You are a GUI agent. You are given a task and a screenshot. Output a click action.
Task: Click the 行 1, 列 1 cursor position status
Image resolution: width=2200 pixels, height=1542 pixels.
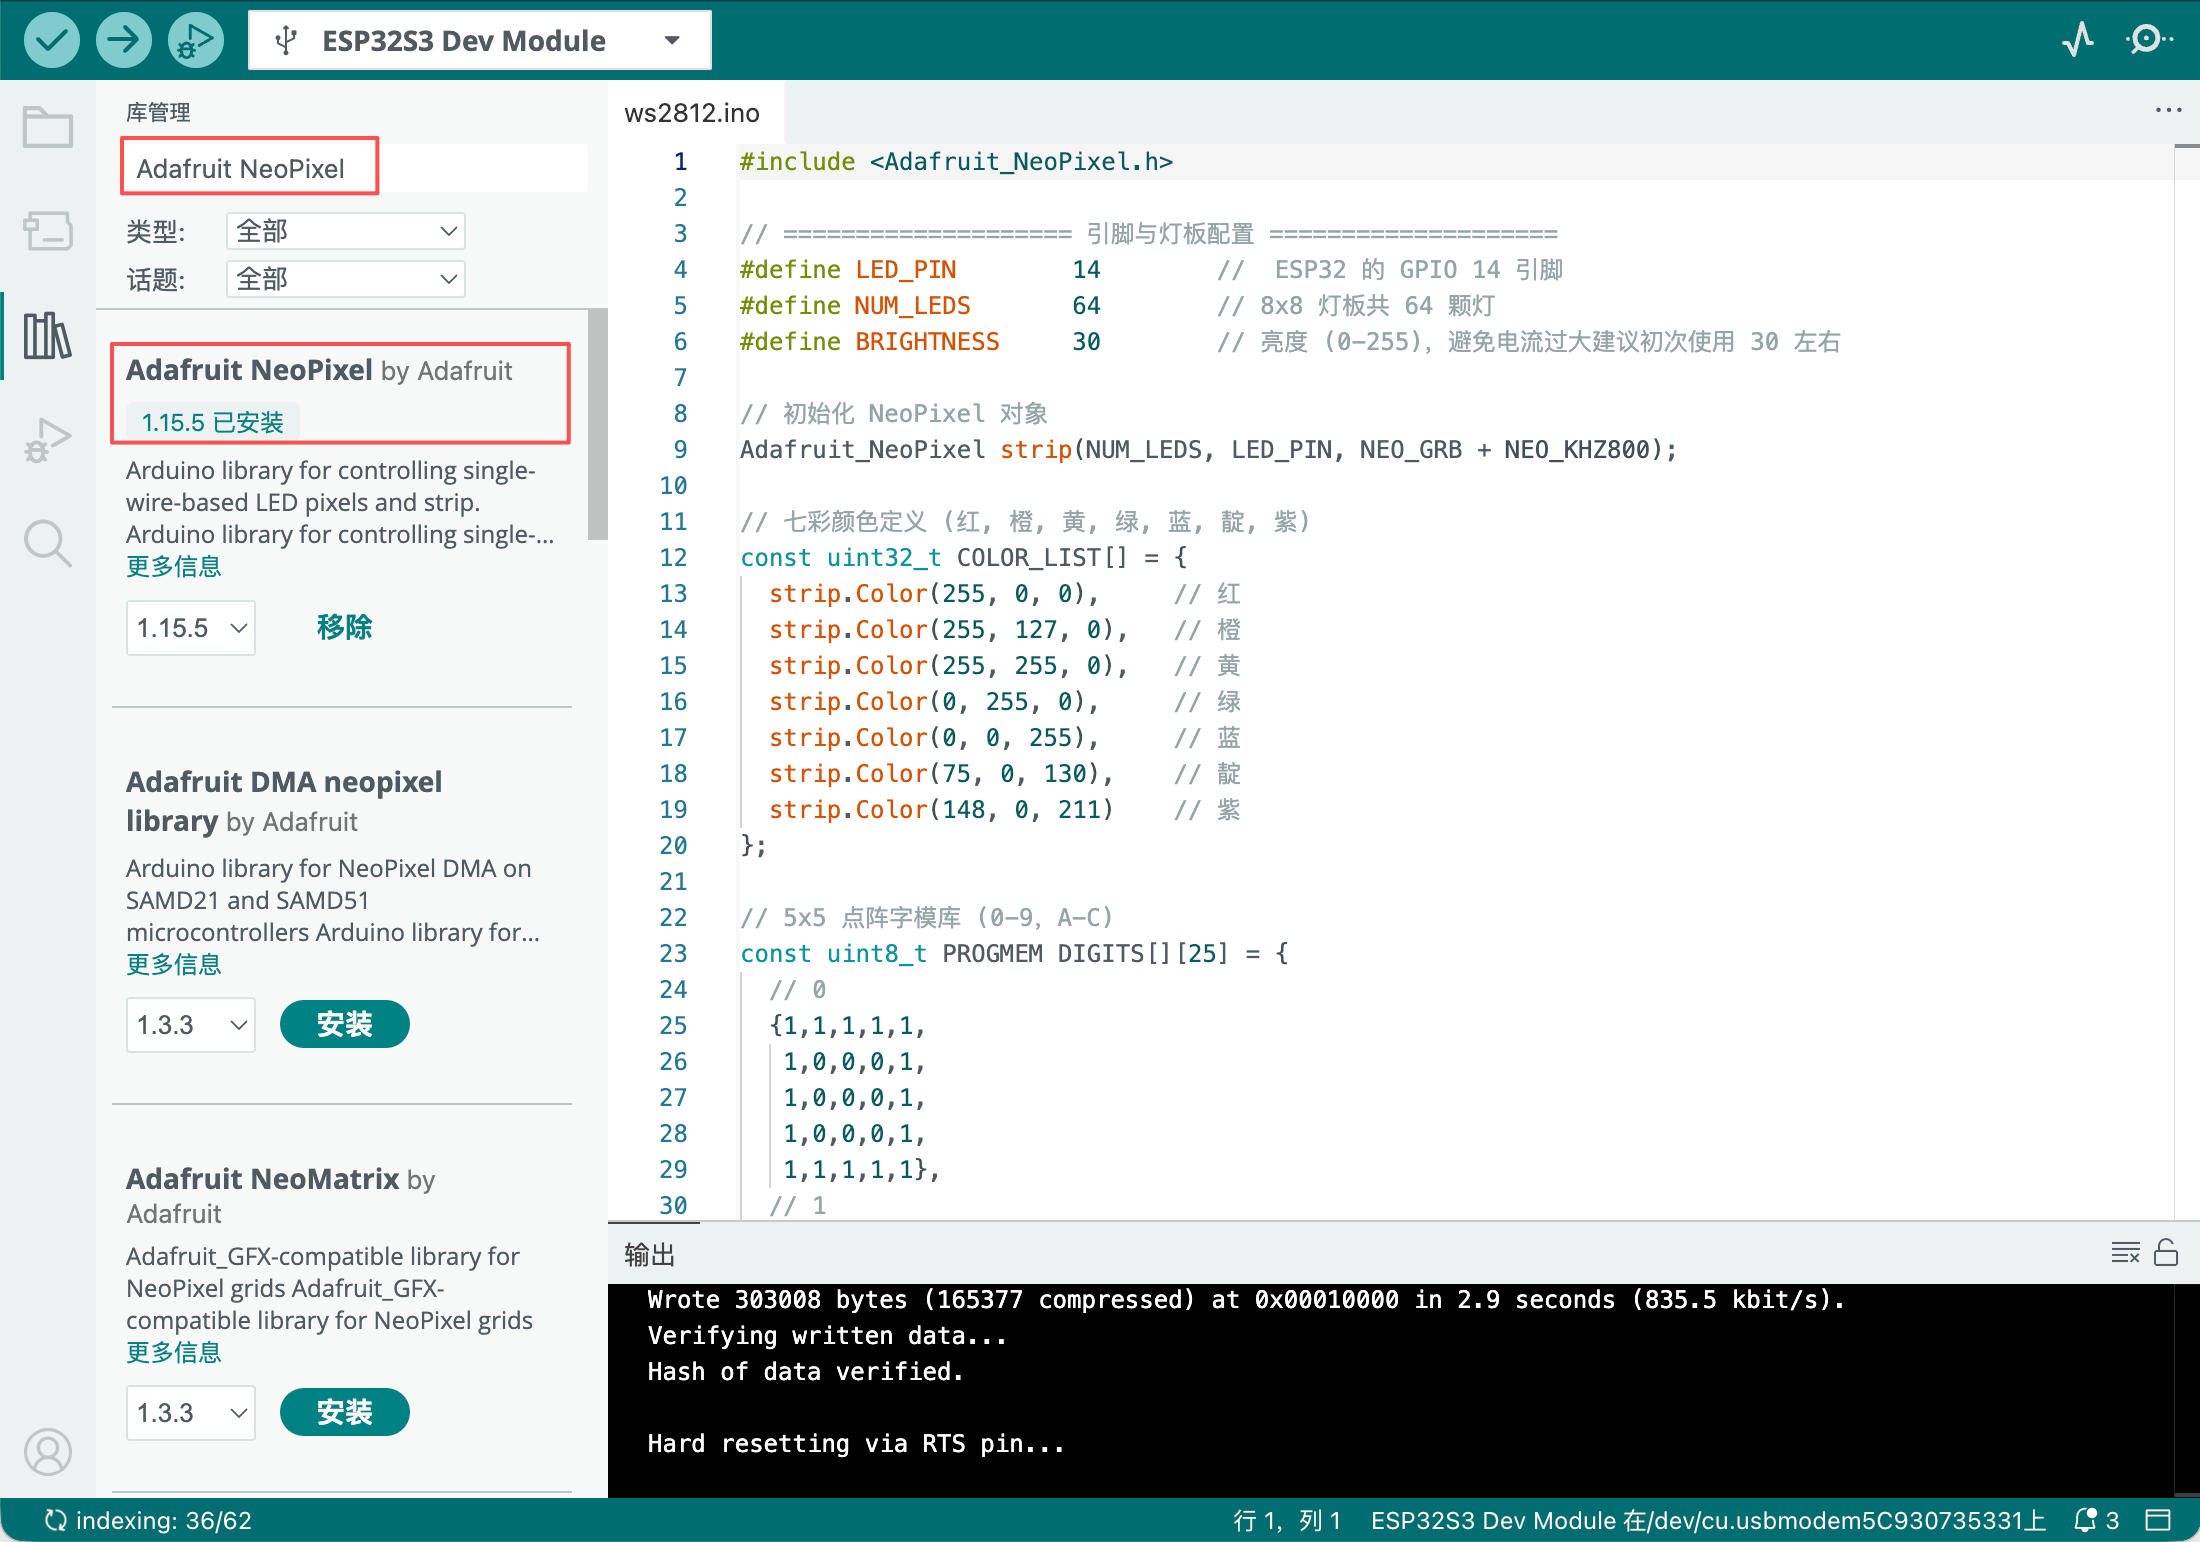pyautogui.click(x=1286, y=1521)
